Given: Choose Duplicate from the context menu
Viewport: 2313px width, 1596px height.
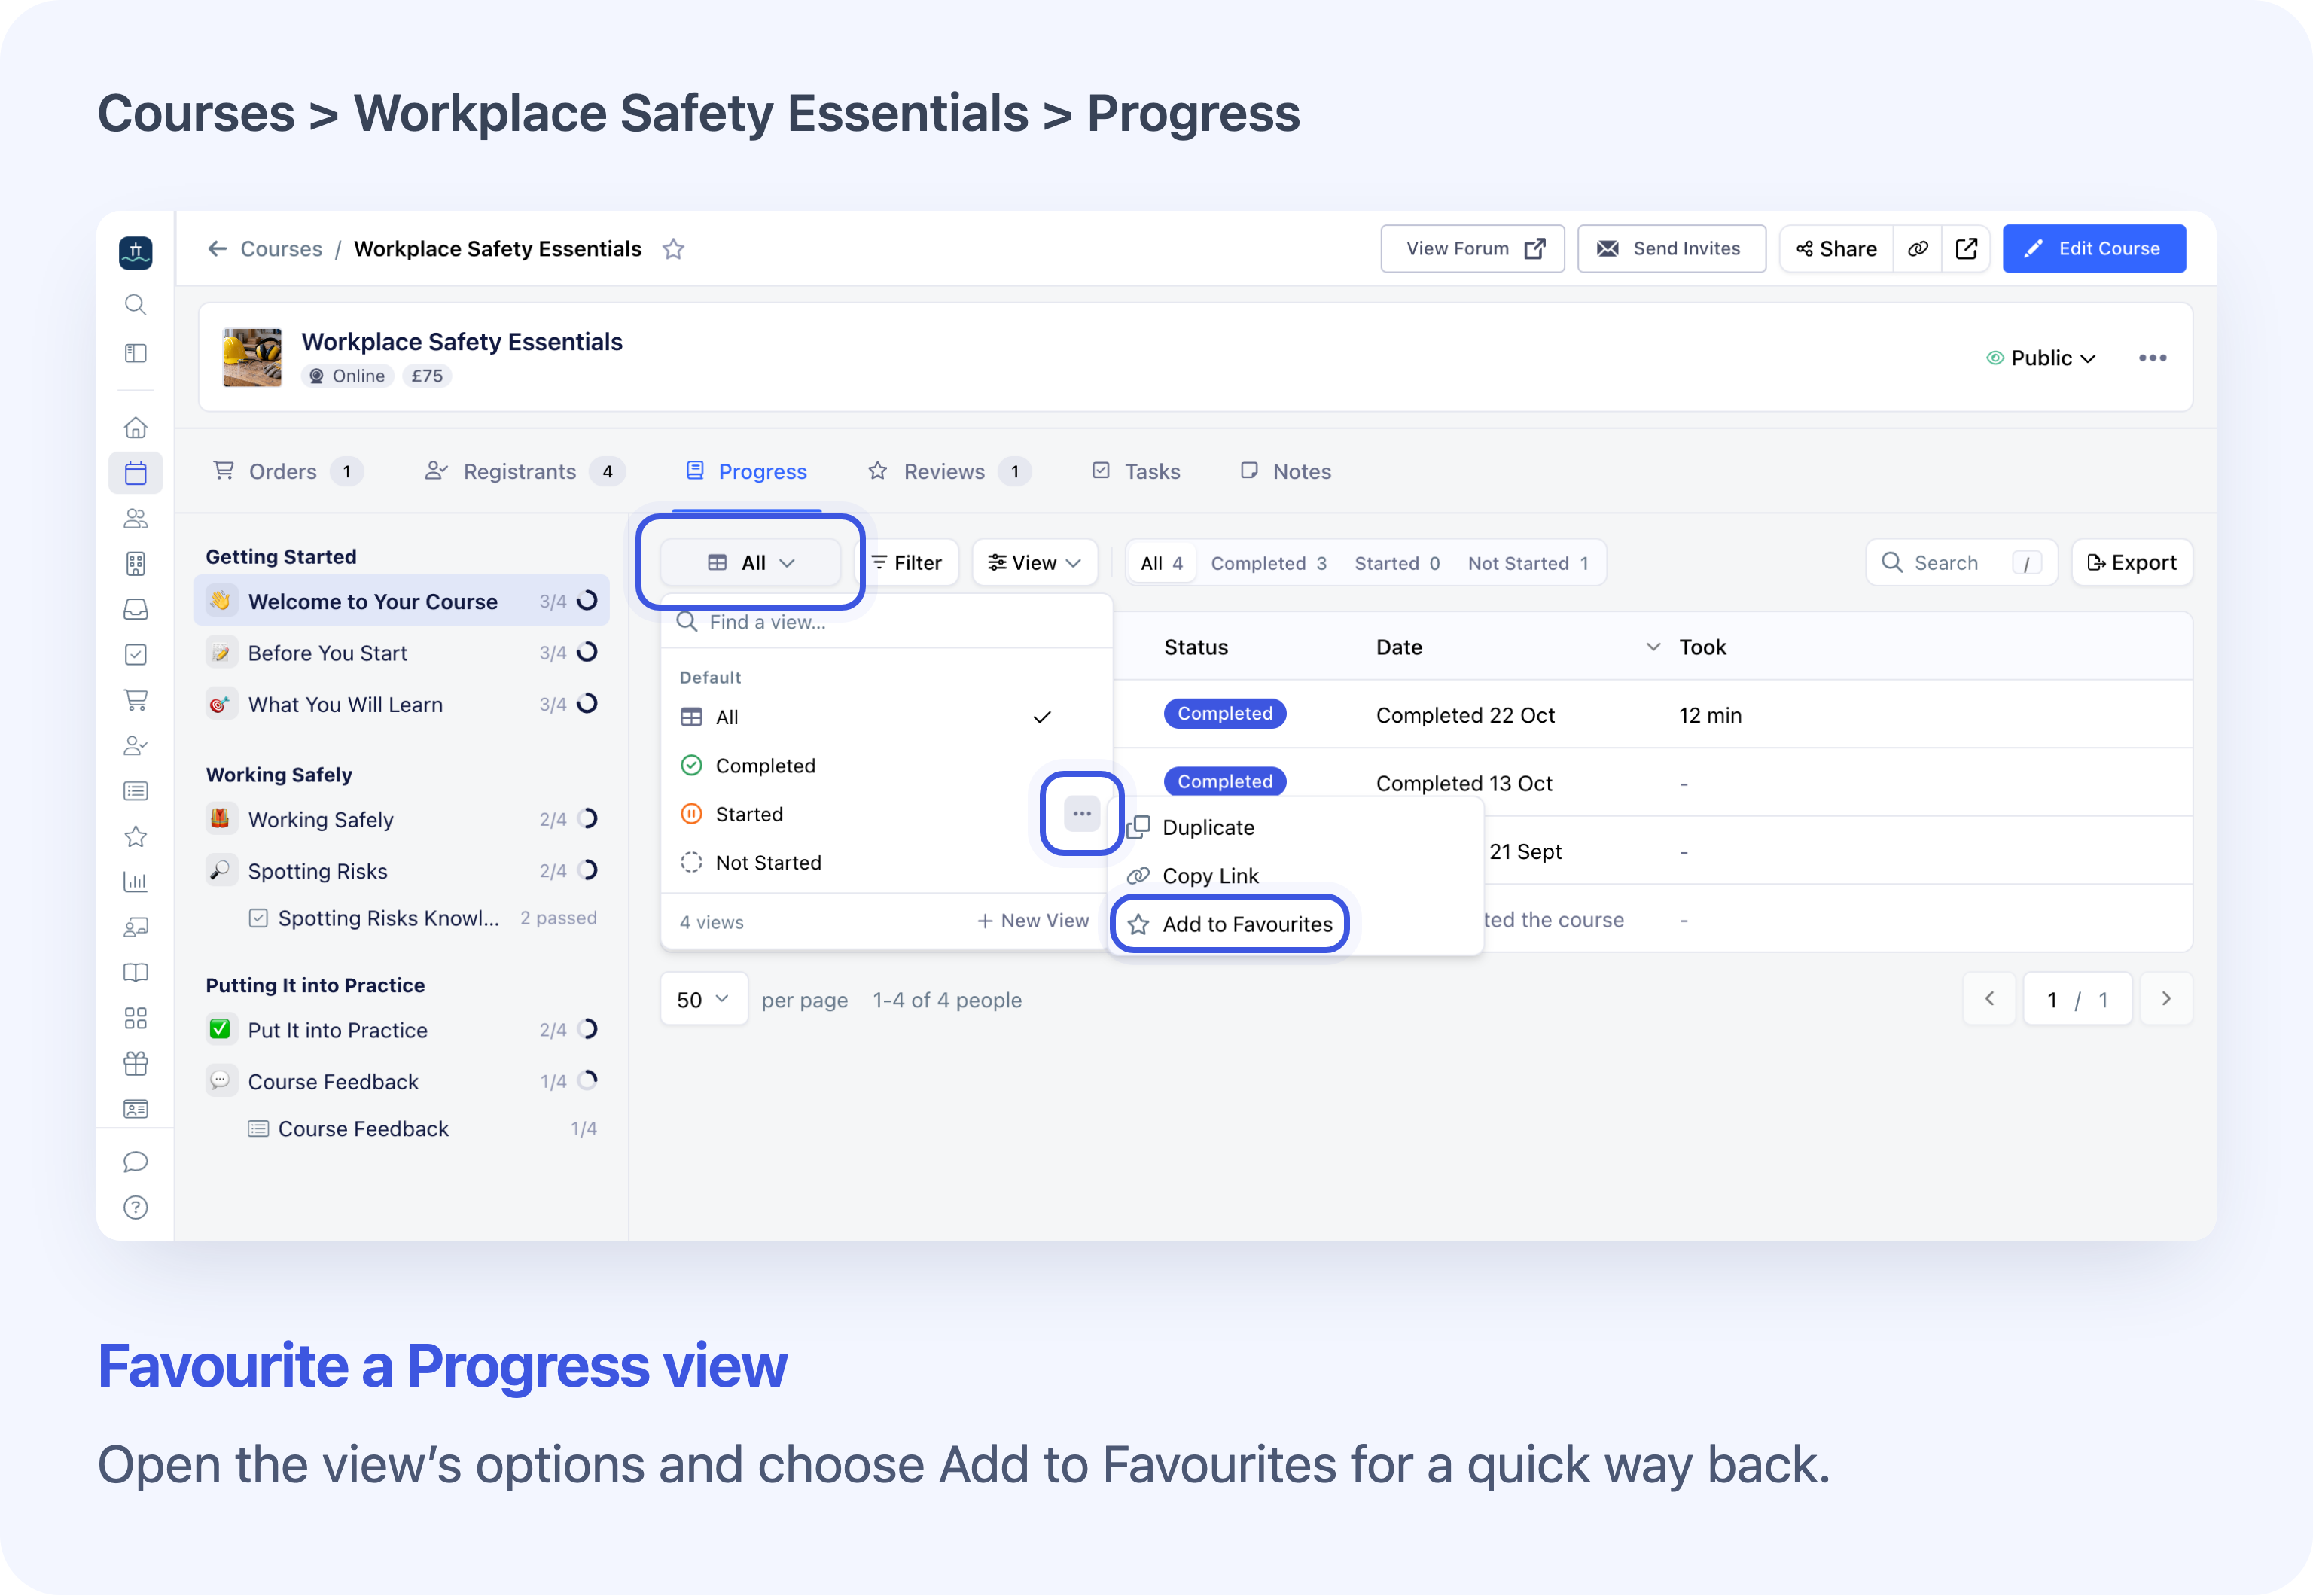Looking at the screenshot, I should tap(1295, 827).
